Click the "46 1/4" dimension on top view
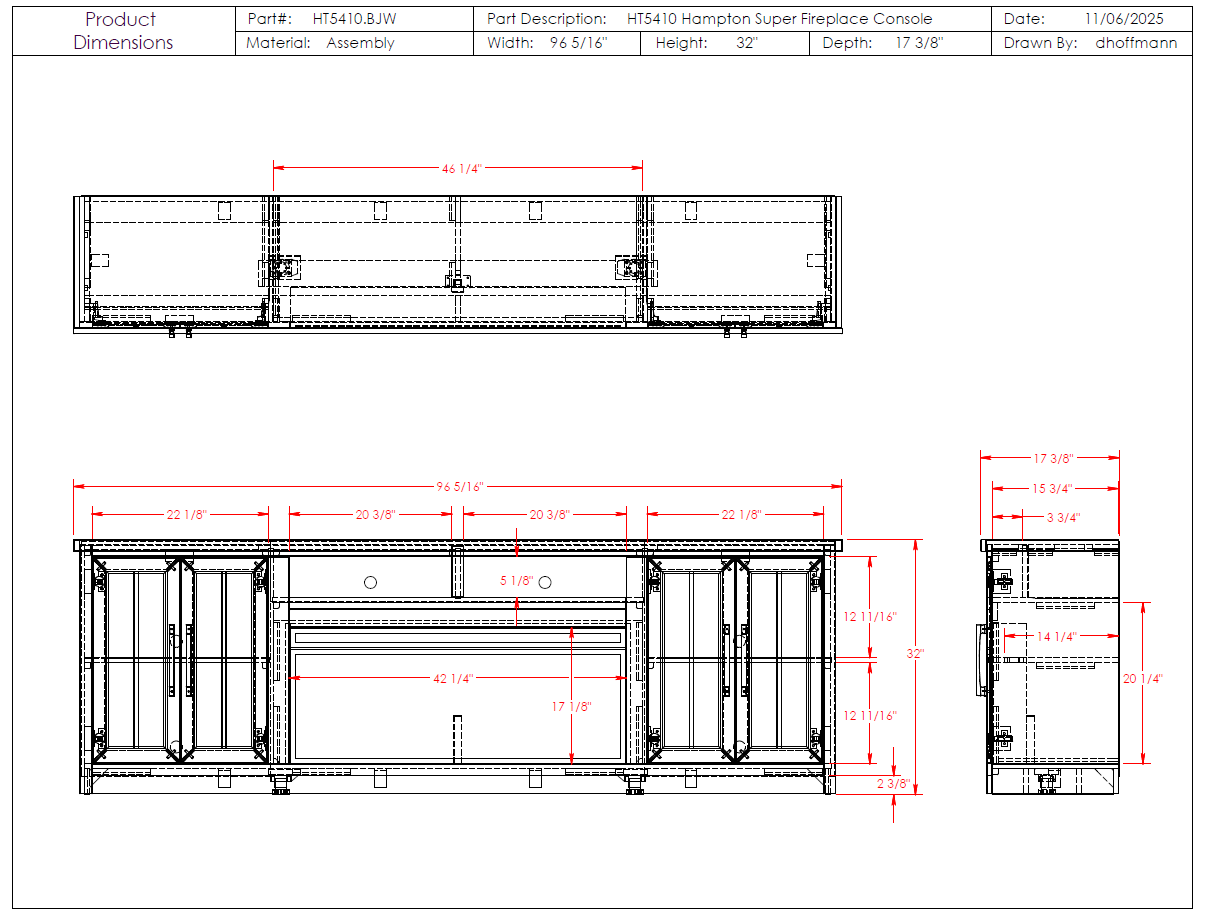This screenshot has height=923, width=1209. coord(462,169)
